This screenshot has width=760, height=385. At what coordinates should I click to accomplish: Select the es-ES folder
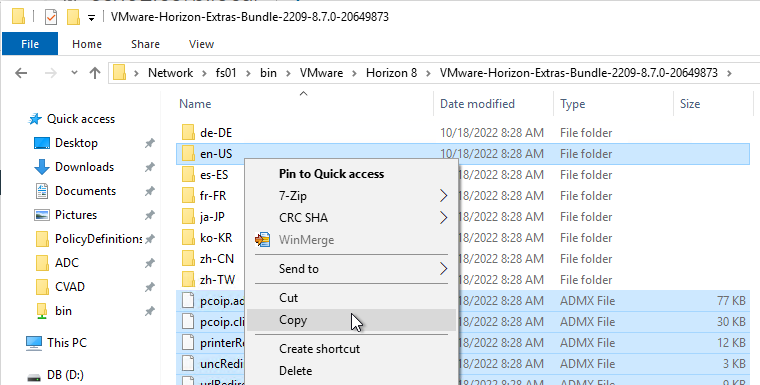[214, 175]
